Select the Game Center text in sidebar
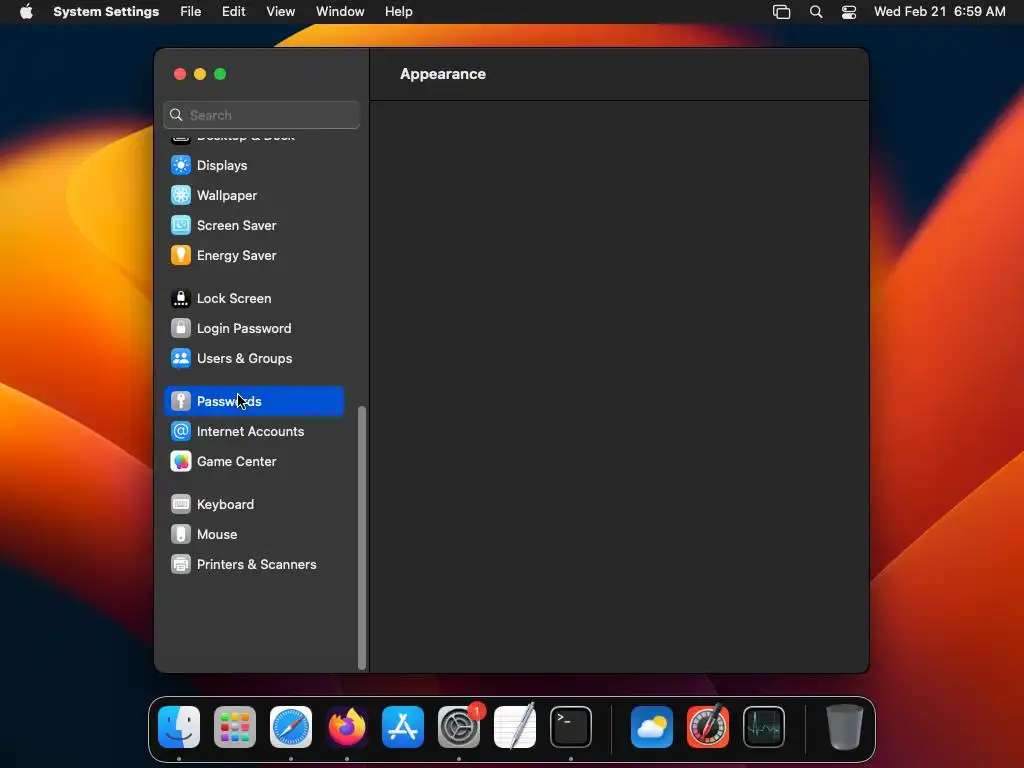The width and height of the screenshot is (1024, 768). (236, 462)
